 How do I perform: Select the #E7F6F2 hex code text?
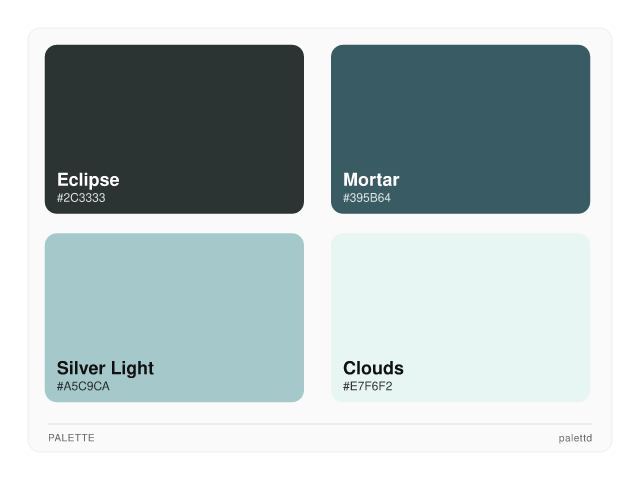coord(368,386)
